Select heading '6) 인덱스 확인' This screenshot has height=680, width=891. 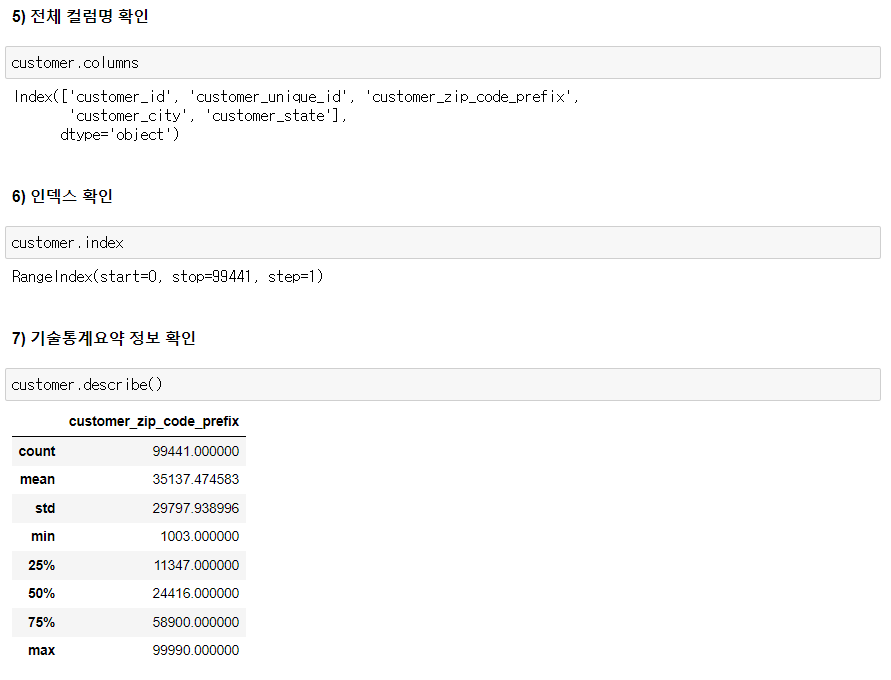pos(62,196)
